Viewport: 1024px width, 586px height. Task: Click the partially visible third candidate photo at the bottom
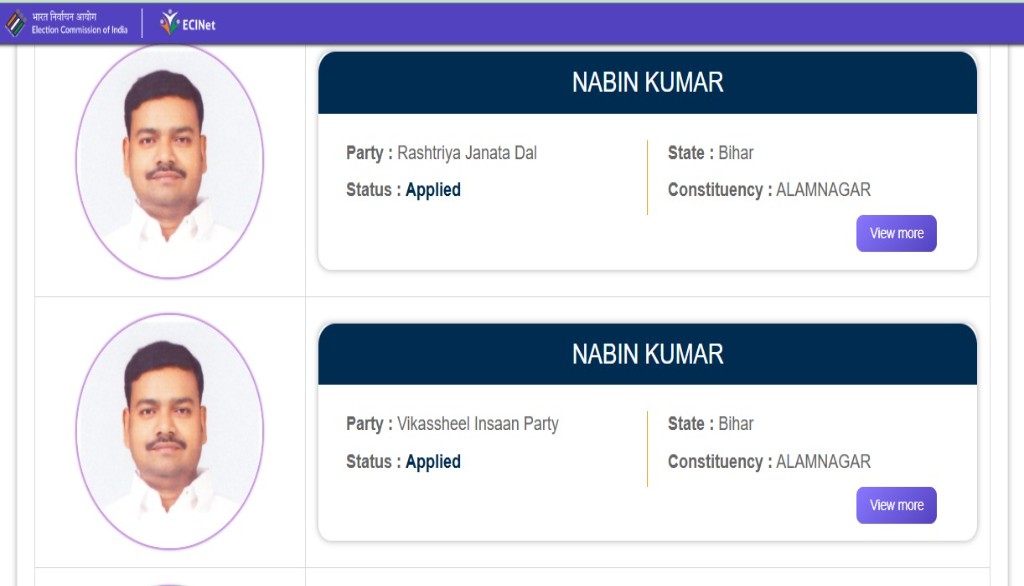coord(169,582)
